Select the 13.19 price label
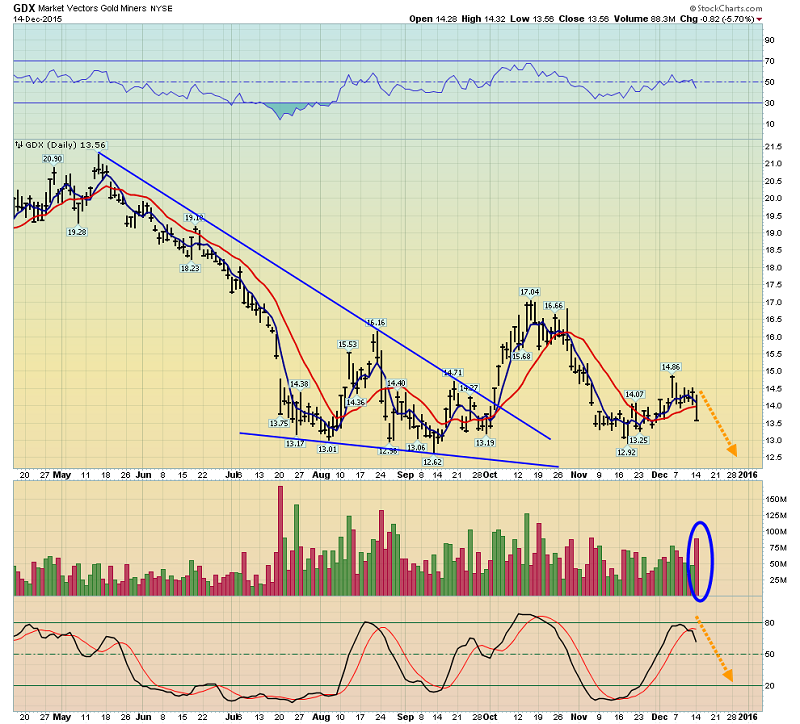800x724 pixels. (485, 443)
